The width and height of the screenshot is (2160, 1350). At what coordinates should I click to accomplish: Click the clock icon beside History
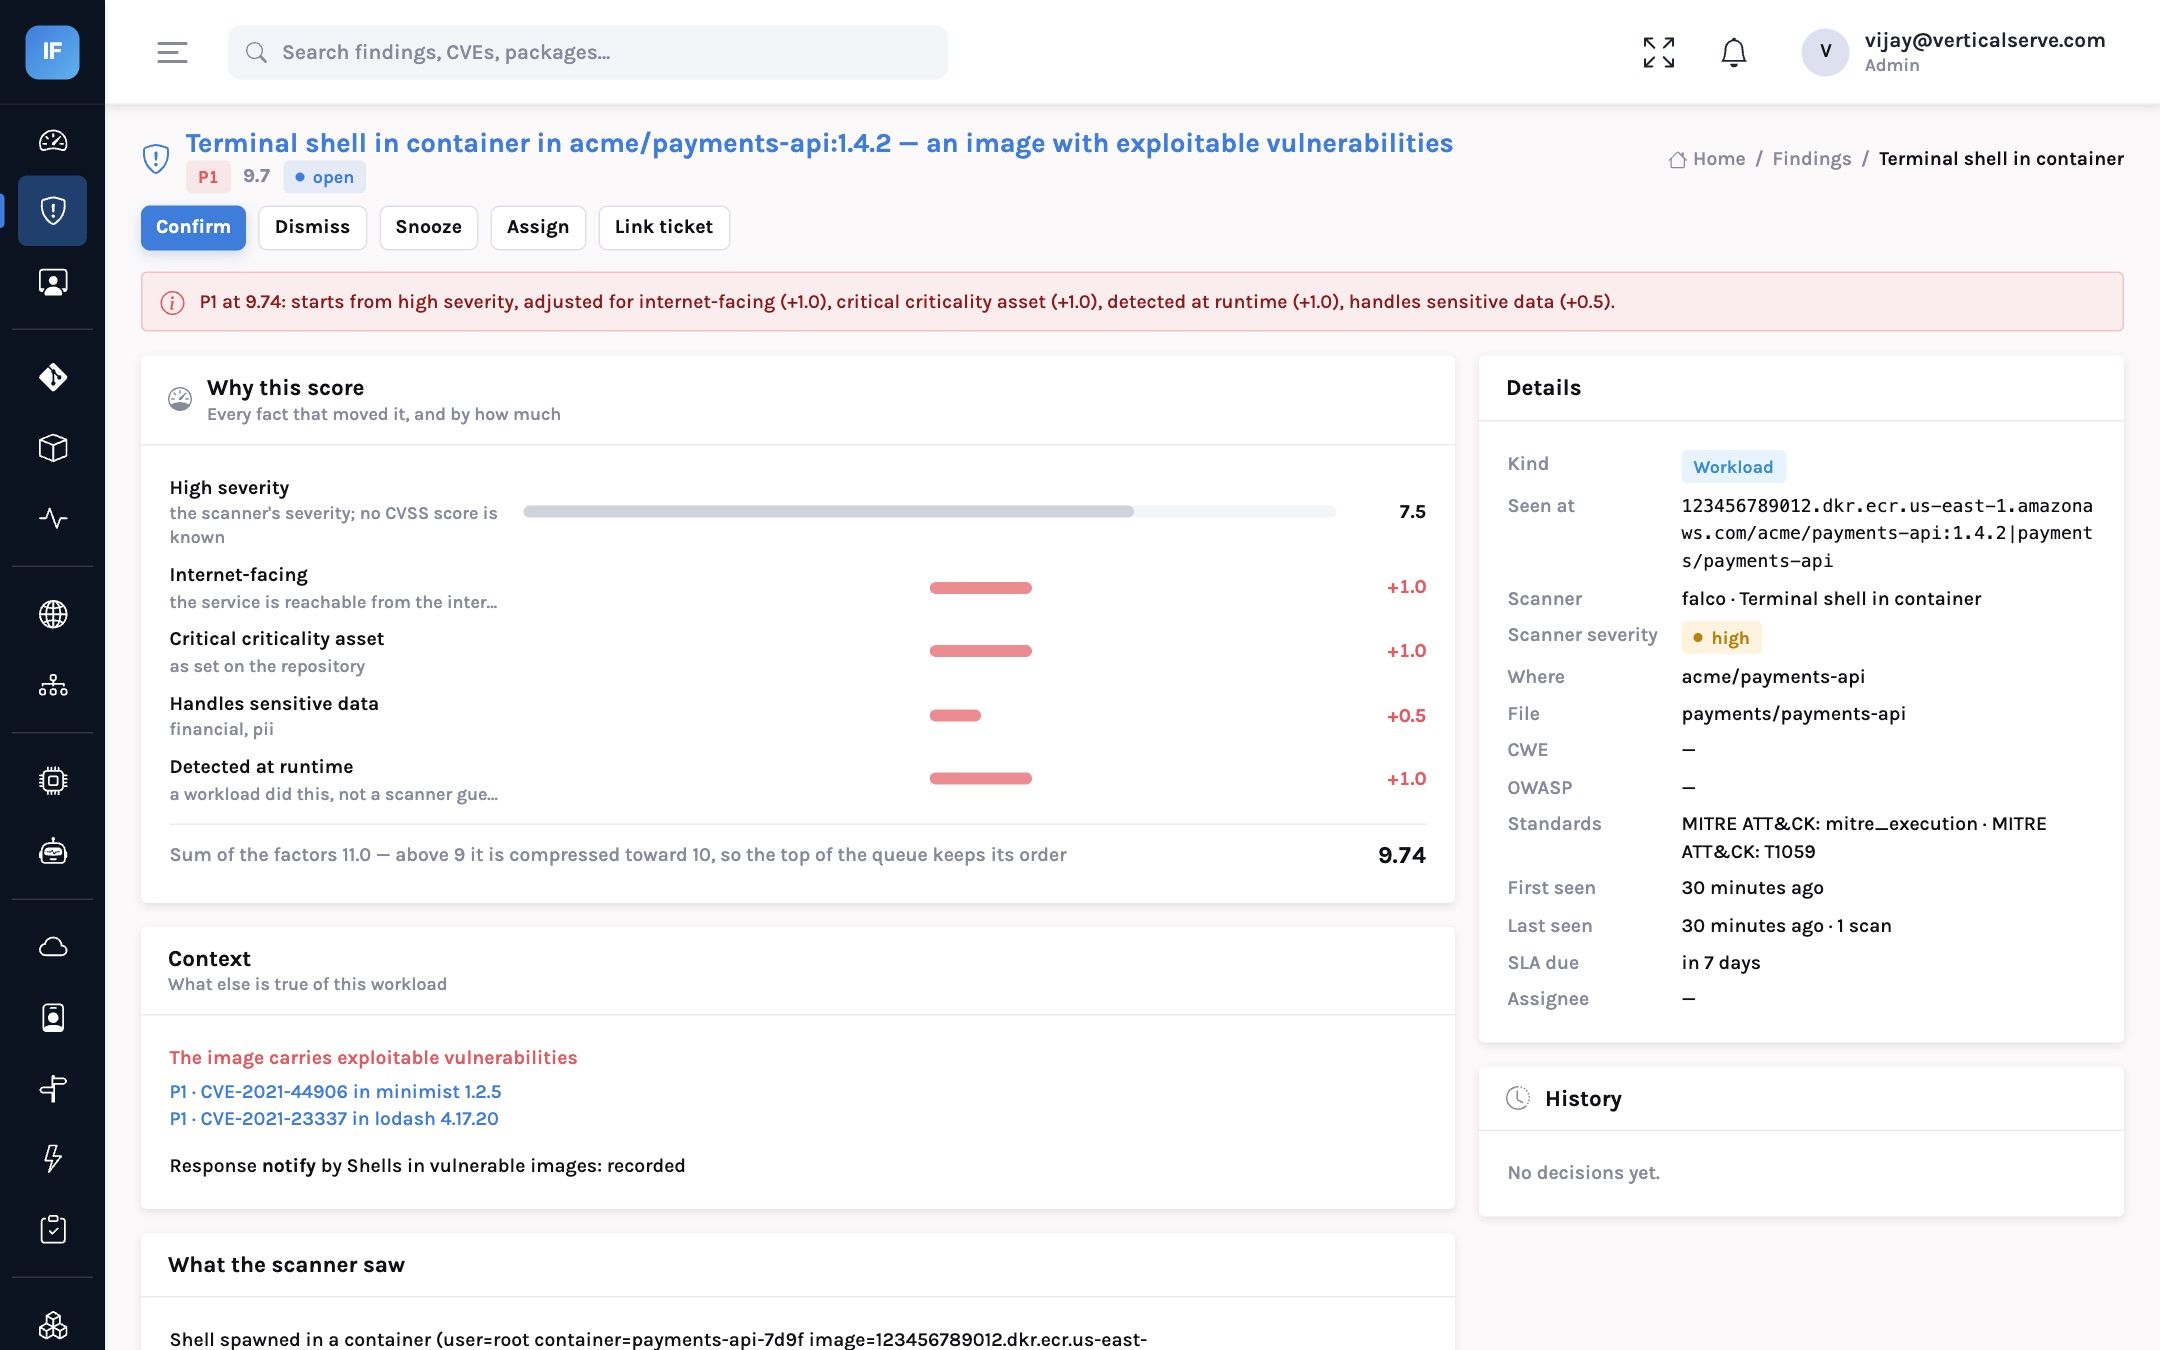point(1518,1098)
